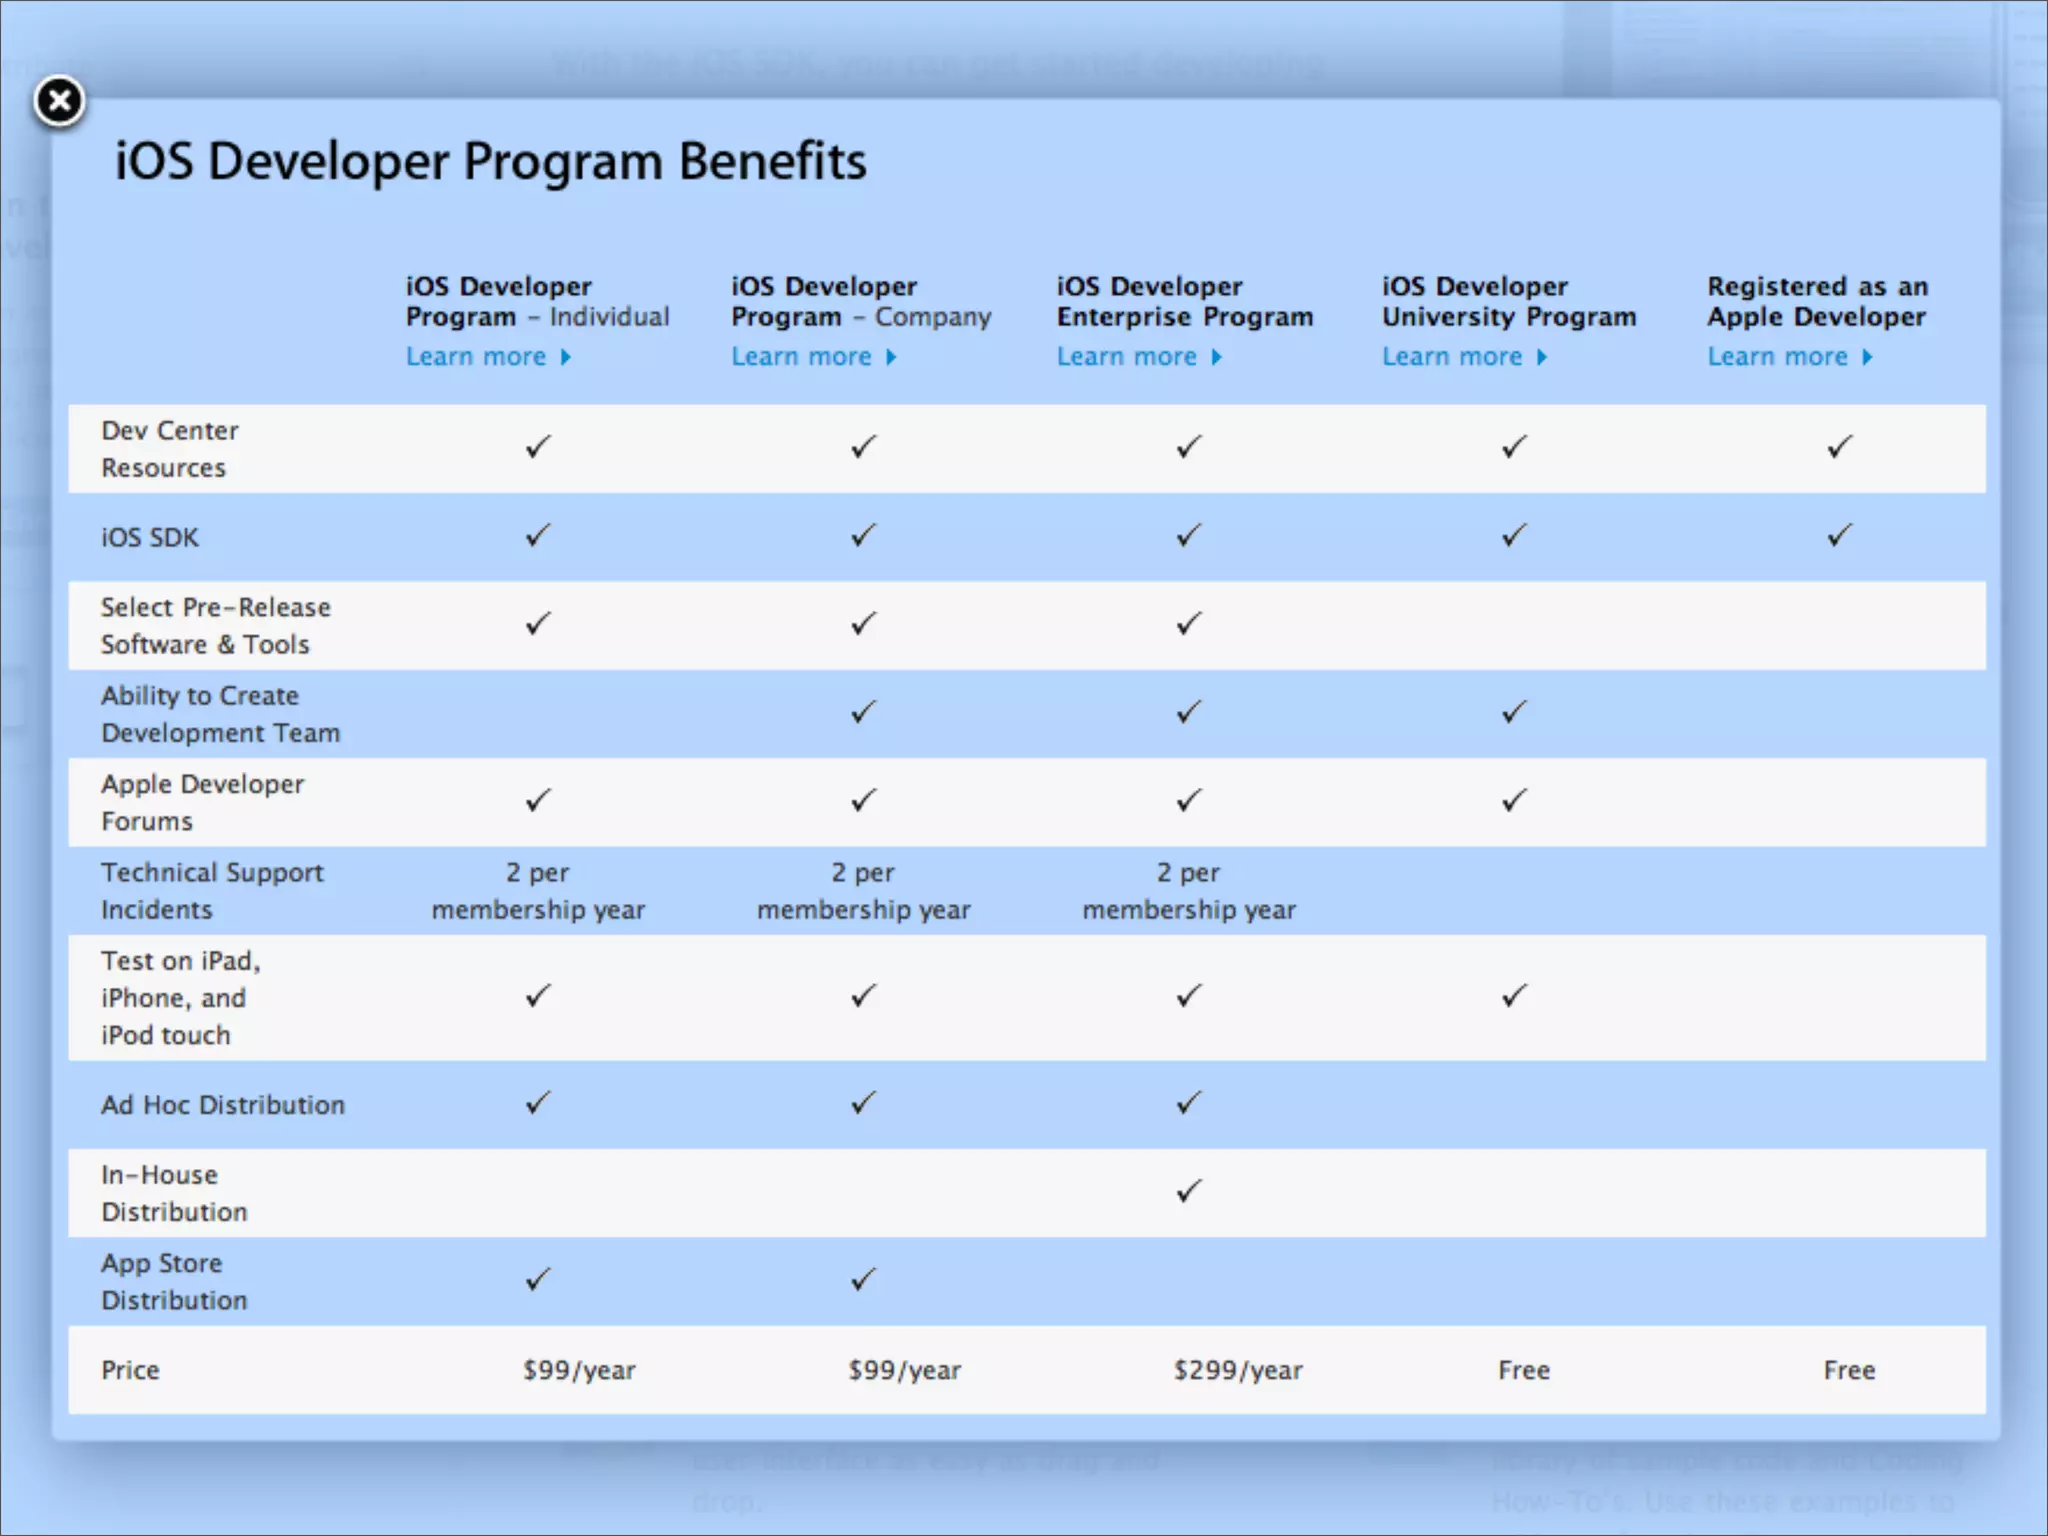Click the Dev Center Resources row label

pos(170,449)
